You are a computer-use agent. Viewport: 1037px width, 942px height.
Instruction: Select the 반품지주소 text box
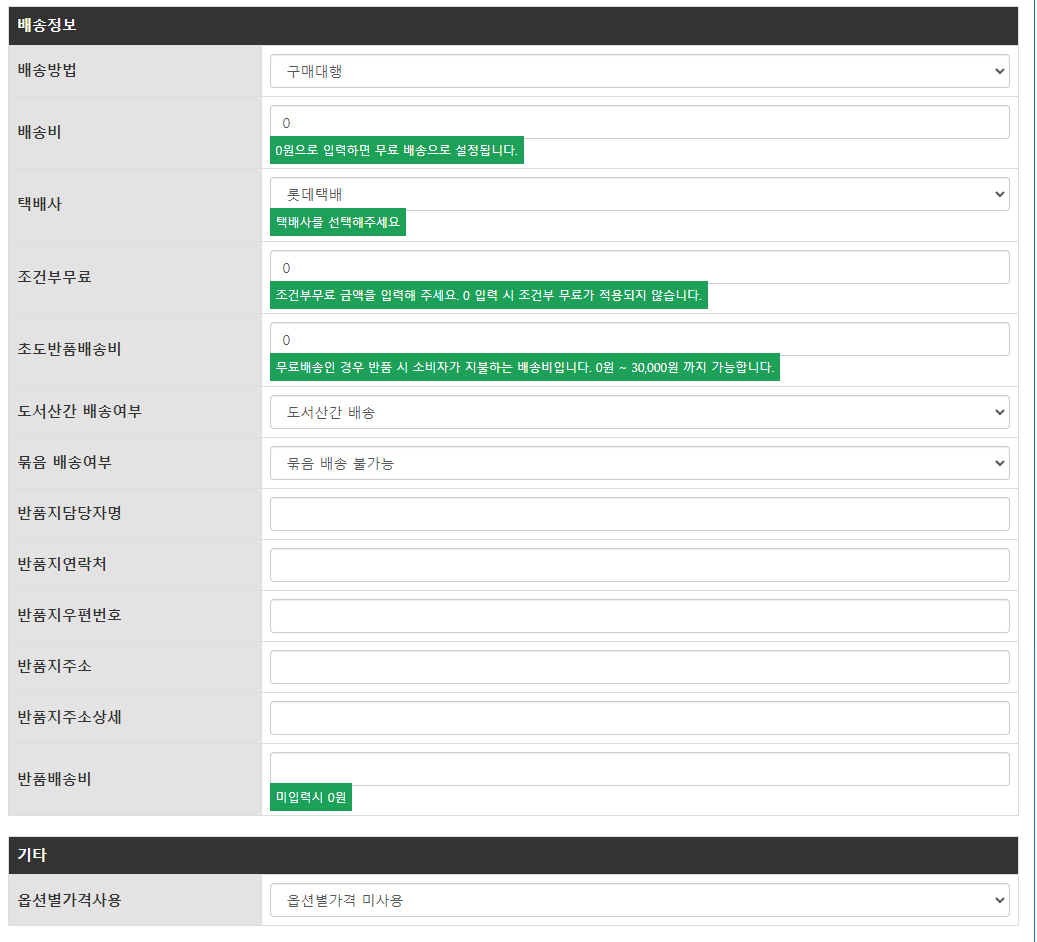(x=639, y=667)
